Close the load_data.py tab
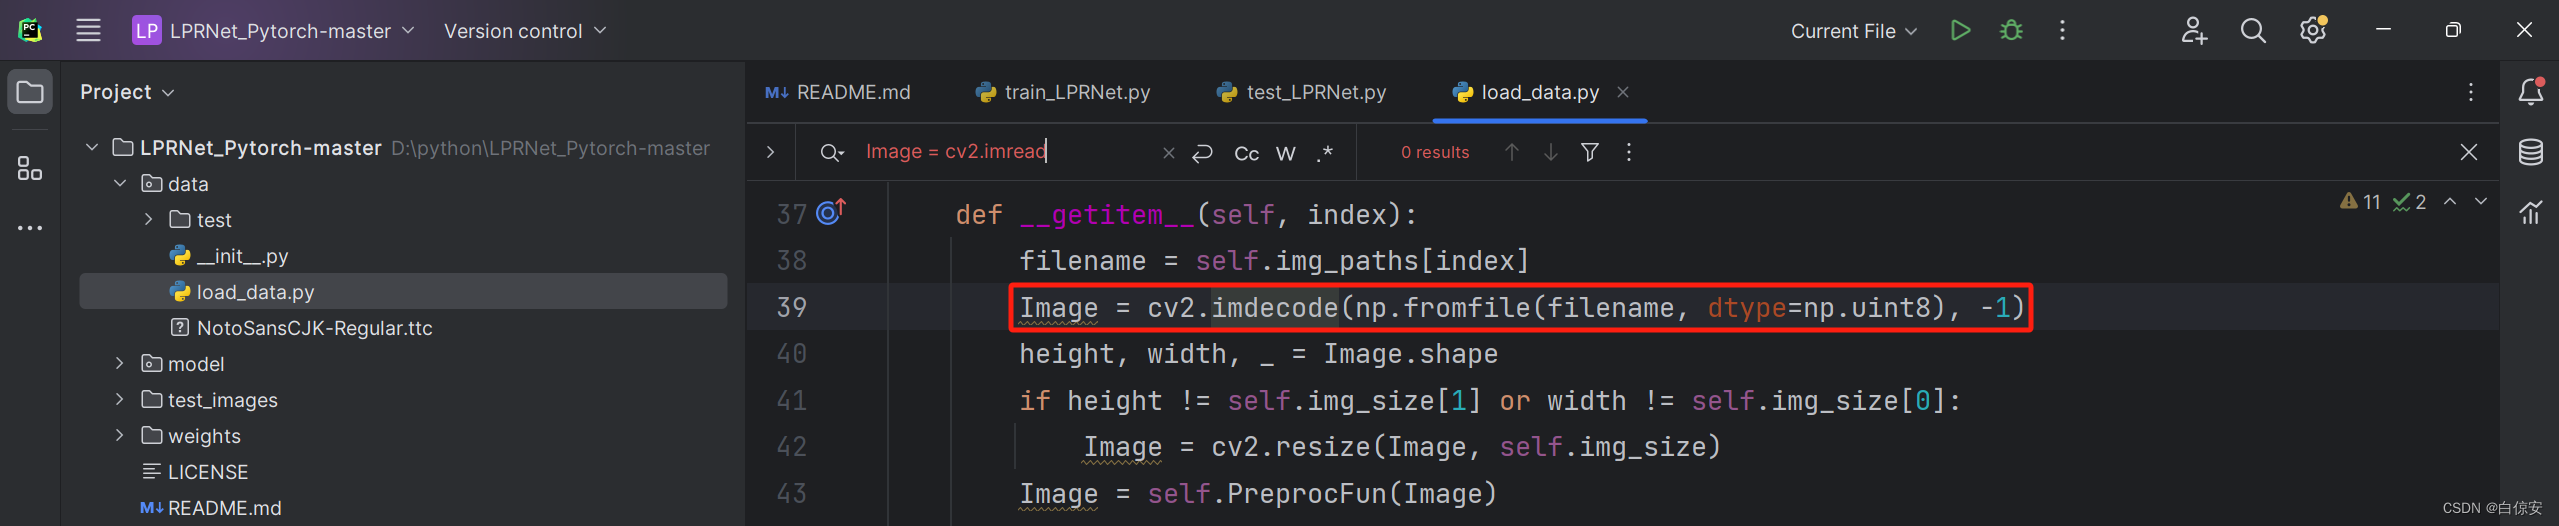This screenshot has height=526, width=2559. pyautogui.click(x=1623, y=92)
